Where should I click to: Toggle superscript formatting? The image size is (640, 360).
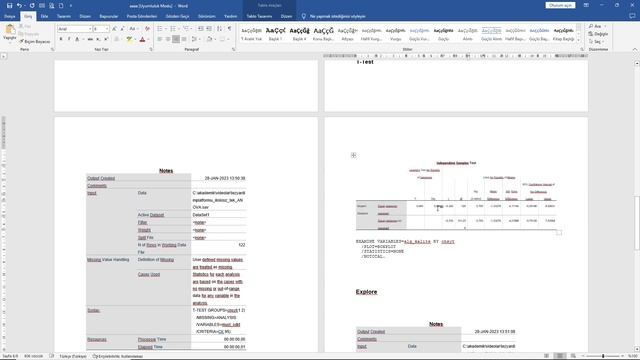point(106,39)
